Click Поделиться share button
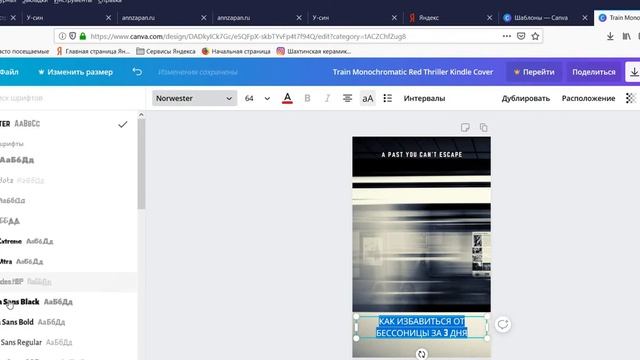This screenshot has width=640, height=360. (593, 72)
